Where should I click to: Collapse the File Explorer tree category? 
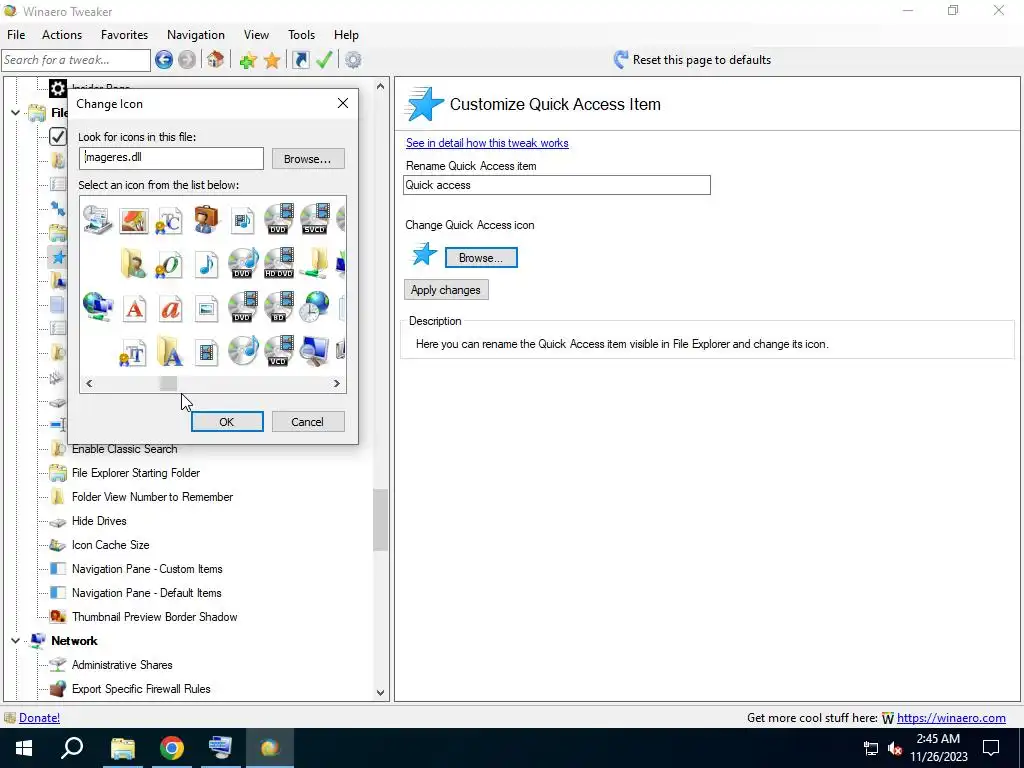coord(15,112)
